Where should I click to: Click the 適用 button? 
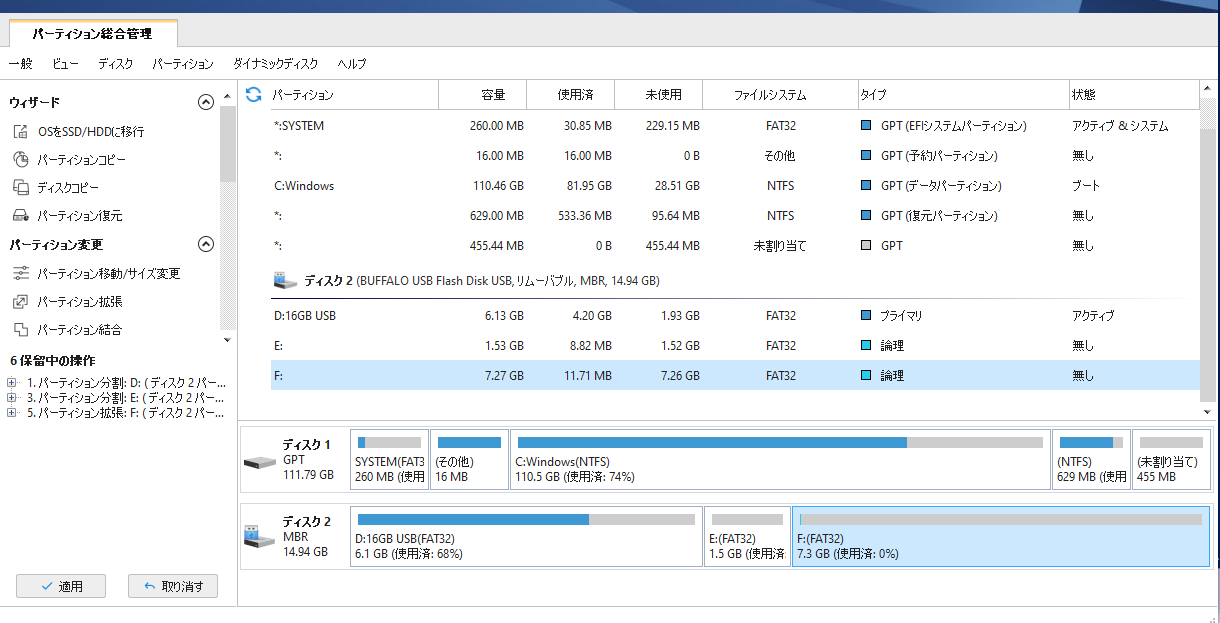click(61, 586)
